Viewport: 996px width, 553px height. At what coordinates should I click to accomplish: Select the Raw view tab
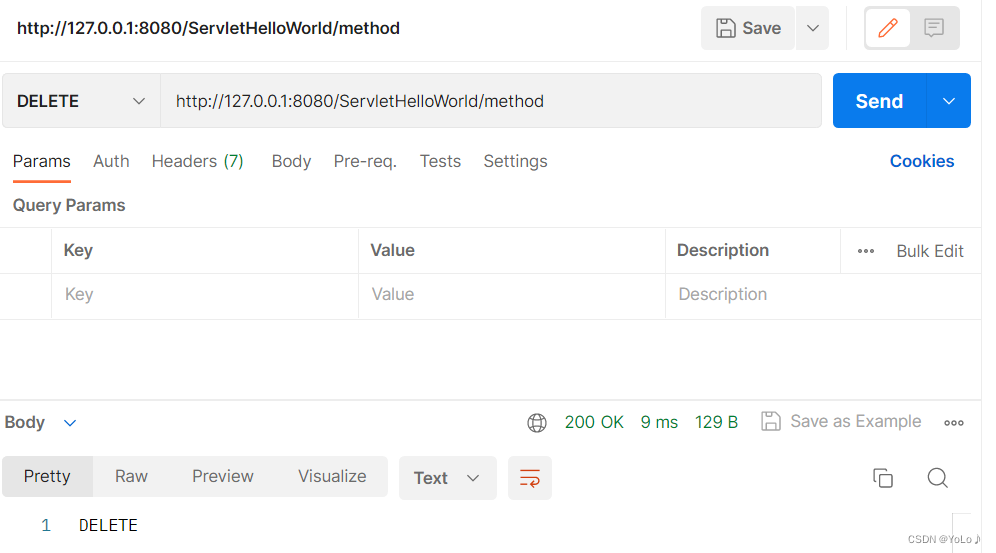point(131,476)
